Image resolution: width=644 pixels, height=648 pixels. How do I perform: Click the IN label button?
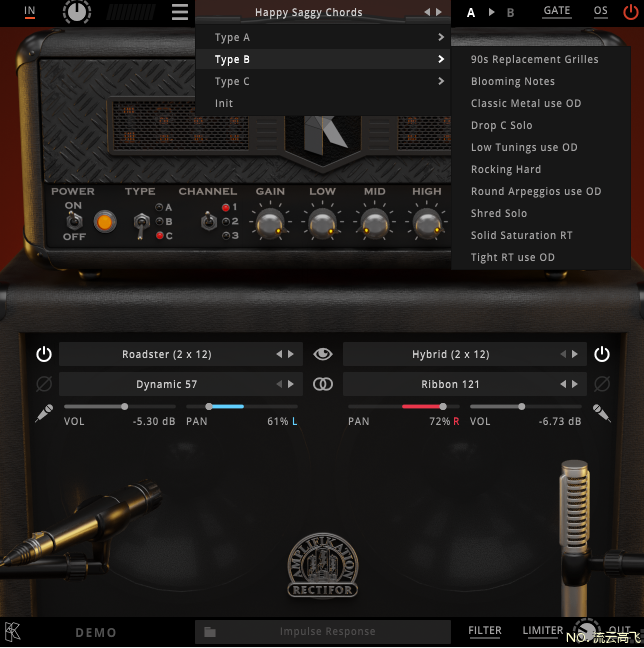point(29,11)
